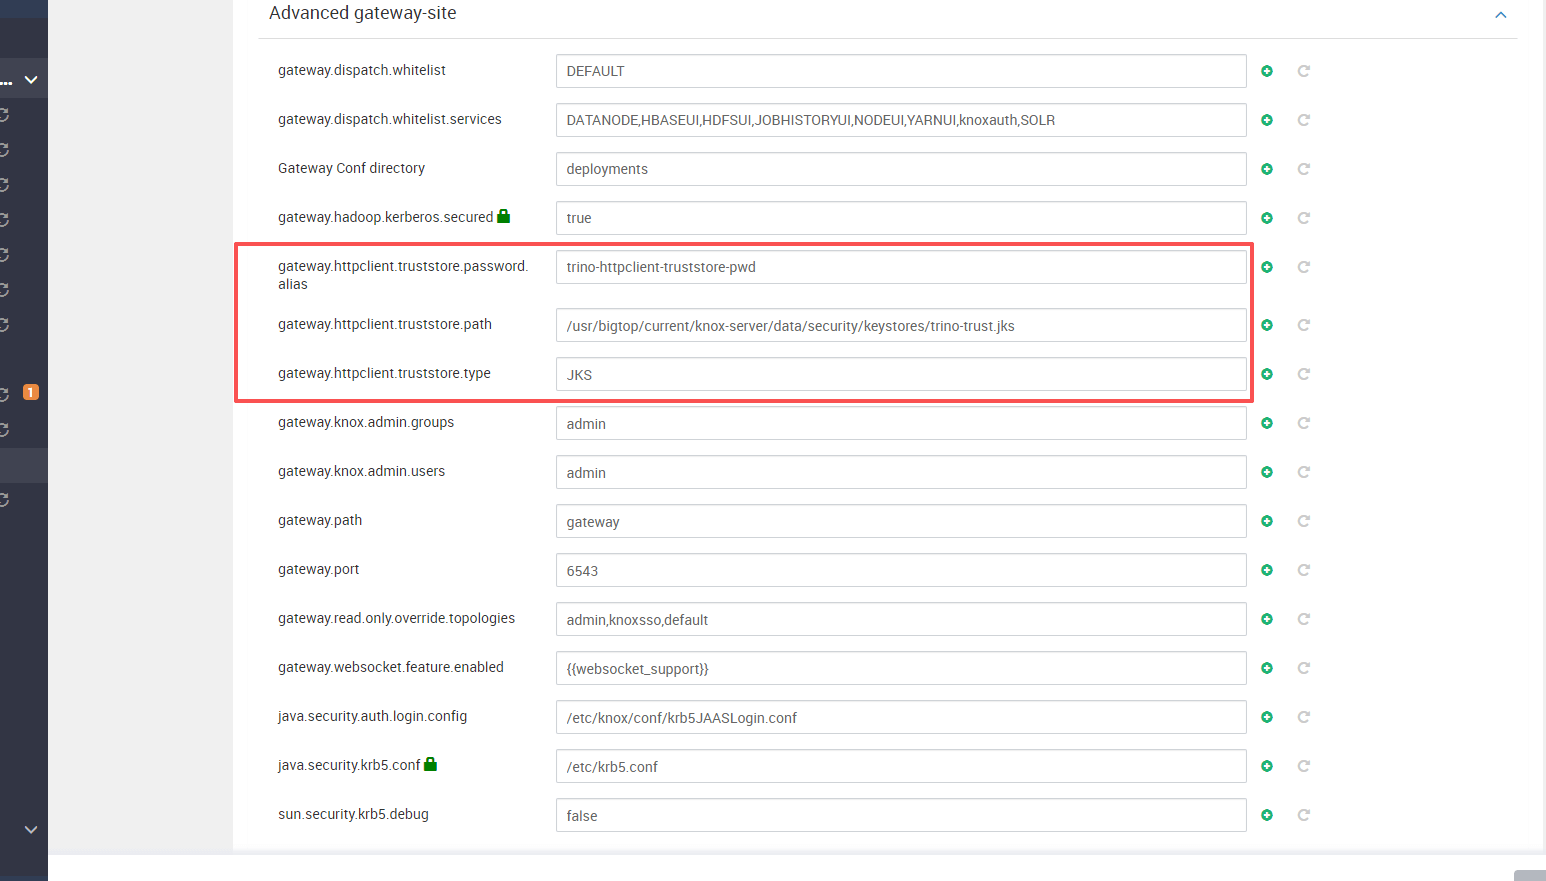Image resolution: width=1546 pixels, height=881 pixels.
Task: Click undo icon for gateway.port
Action: coord(1304,570)
